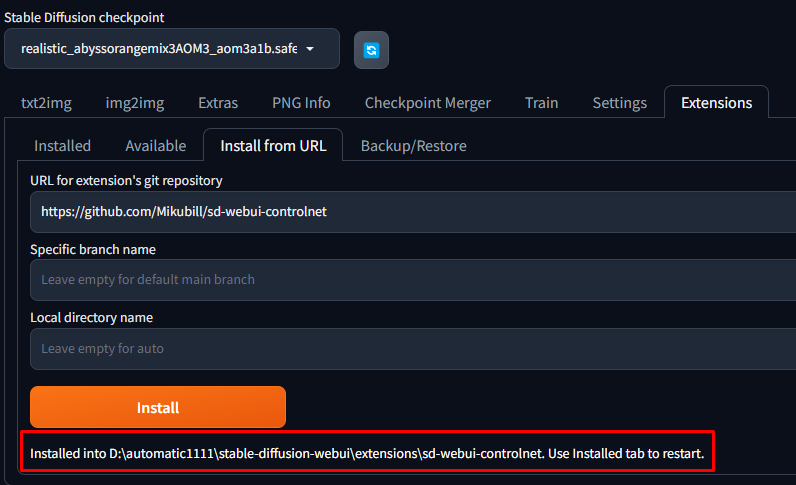Browse the Available extensions sub-tab
Image resolution: width=796 pixels, height=485 pixels.
tap(155, 146)
